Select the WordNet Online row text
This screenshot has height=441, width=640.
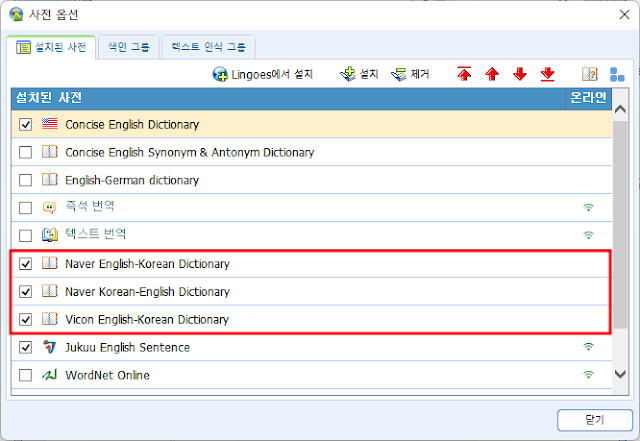[x=107, y=375]
